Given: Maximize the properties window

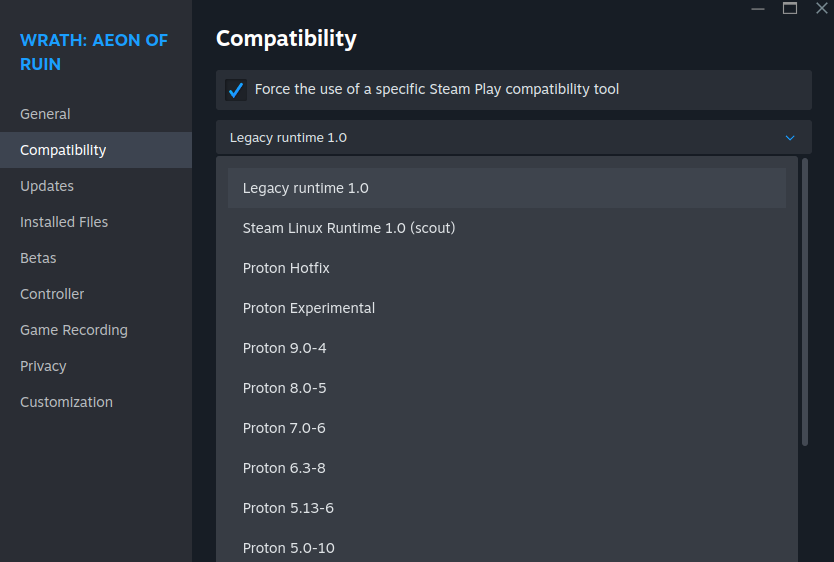Looking at the screenshot, I should [x=790, y=8].
